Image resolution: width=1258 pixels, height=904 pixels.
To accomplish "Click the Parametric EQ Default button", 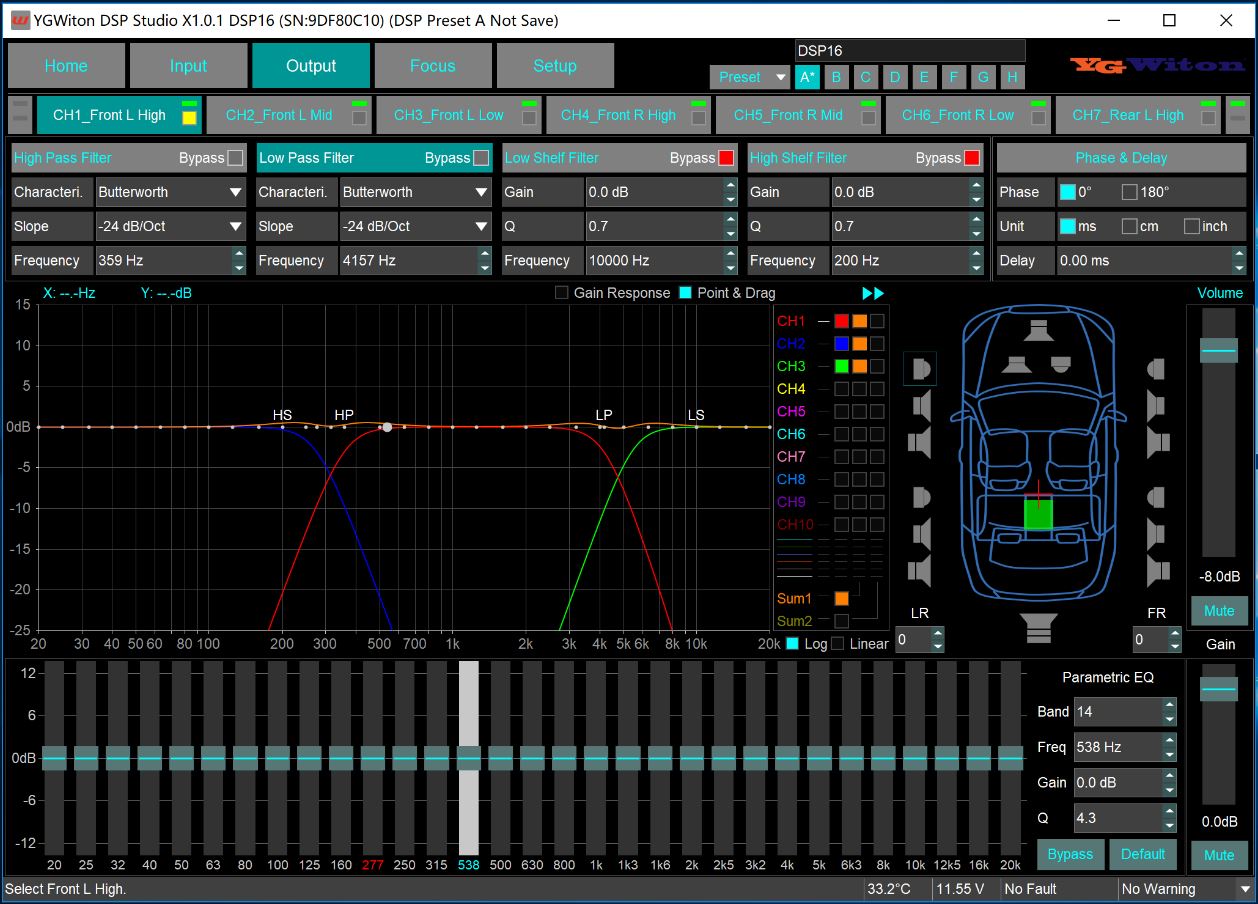I will point(1143,855).
